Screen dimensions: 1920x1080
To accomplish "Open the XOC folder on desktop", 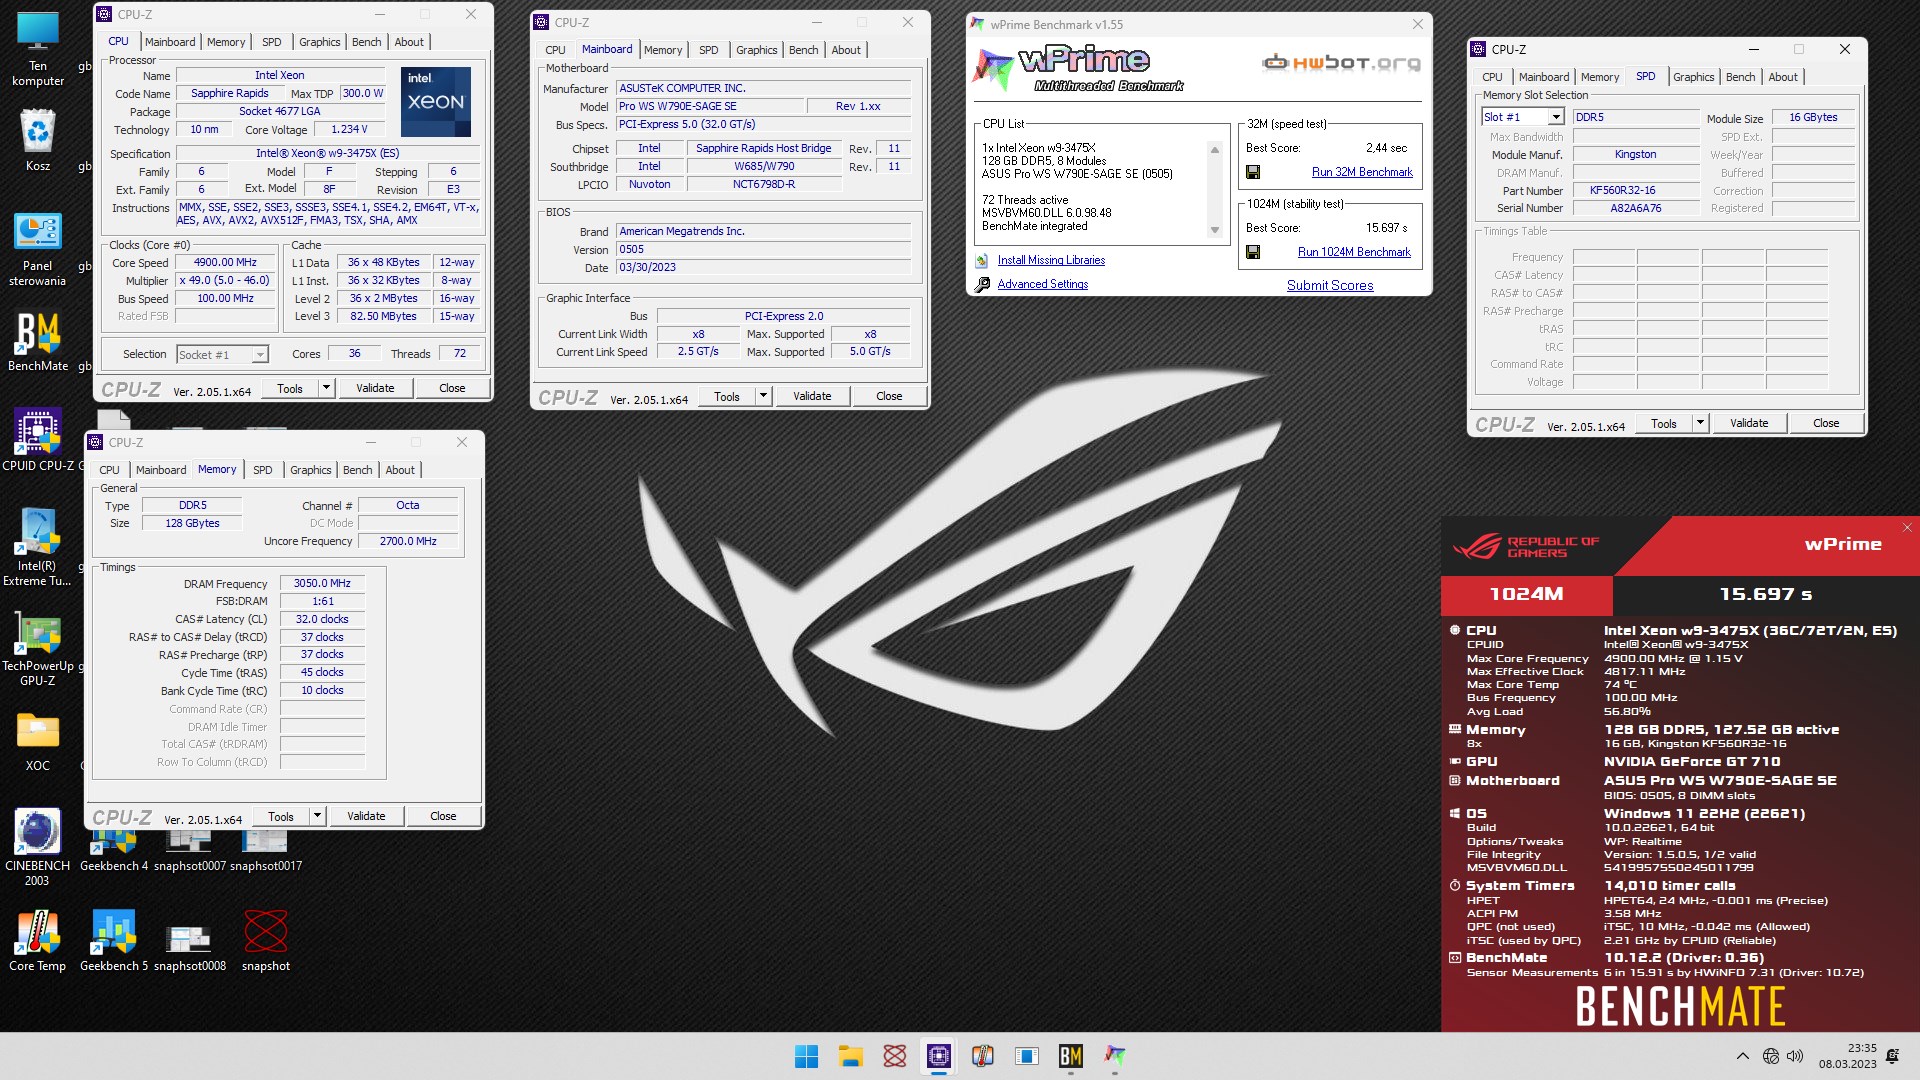I will point(38,742).
